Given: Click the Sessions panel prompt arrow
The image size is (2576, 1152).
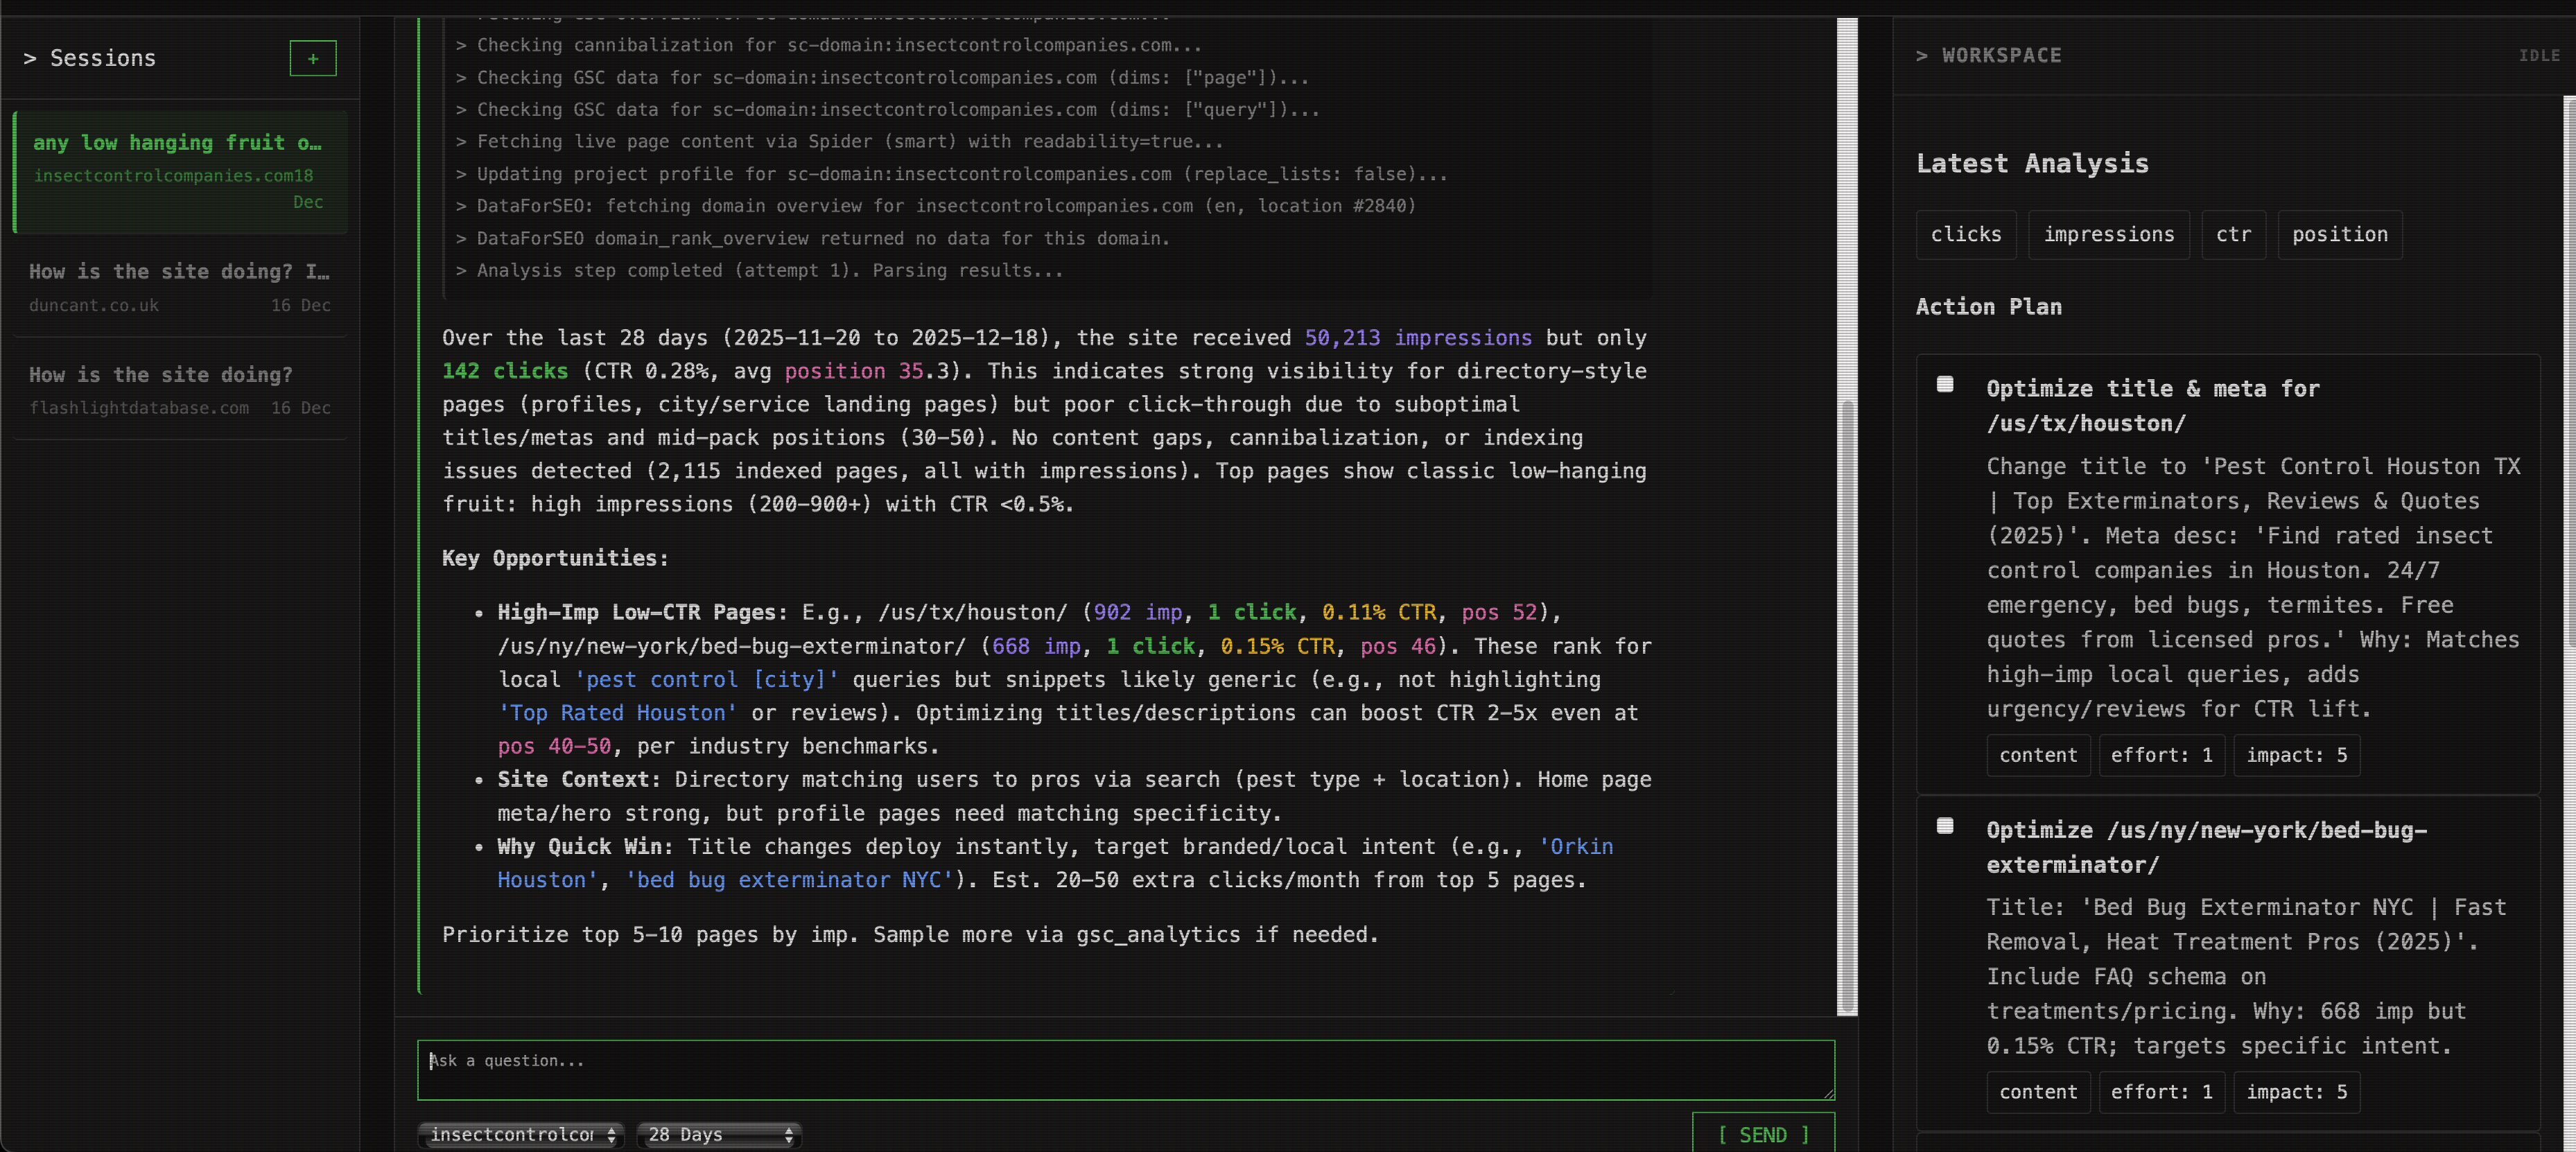Looking at the screenshot, I should coord(31,57).
